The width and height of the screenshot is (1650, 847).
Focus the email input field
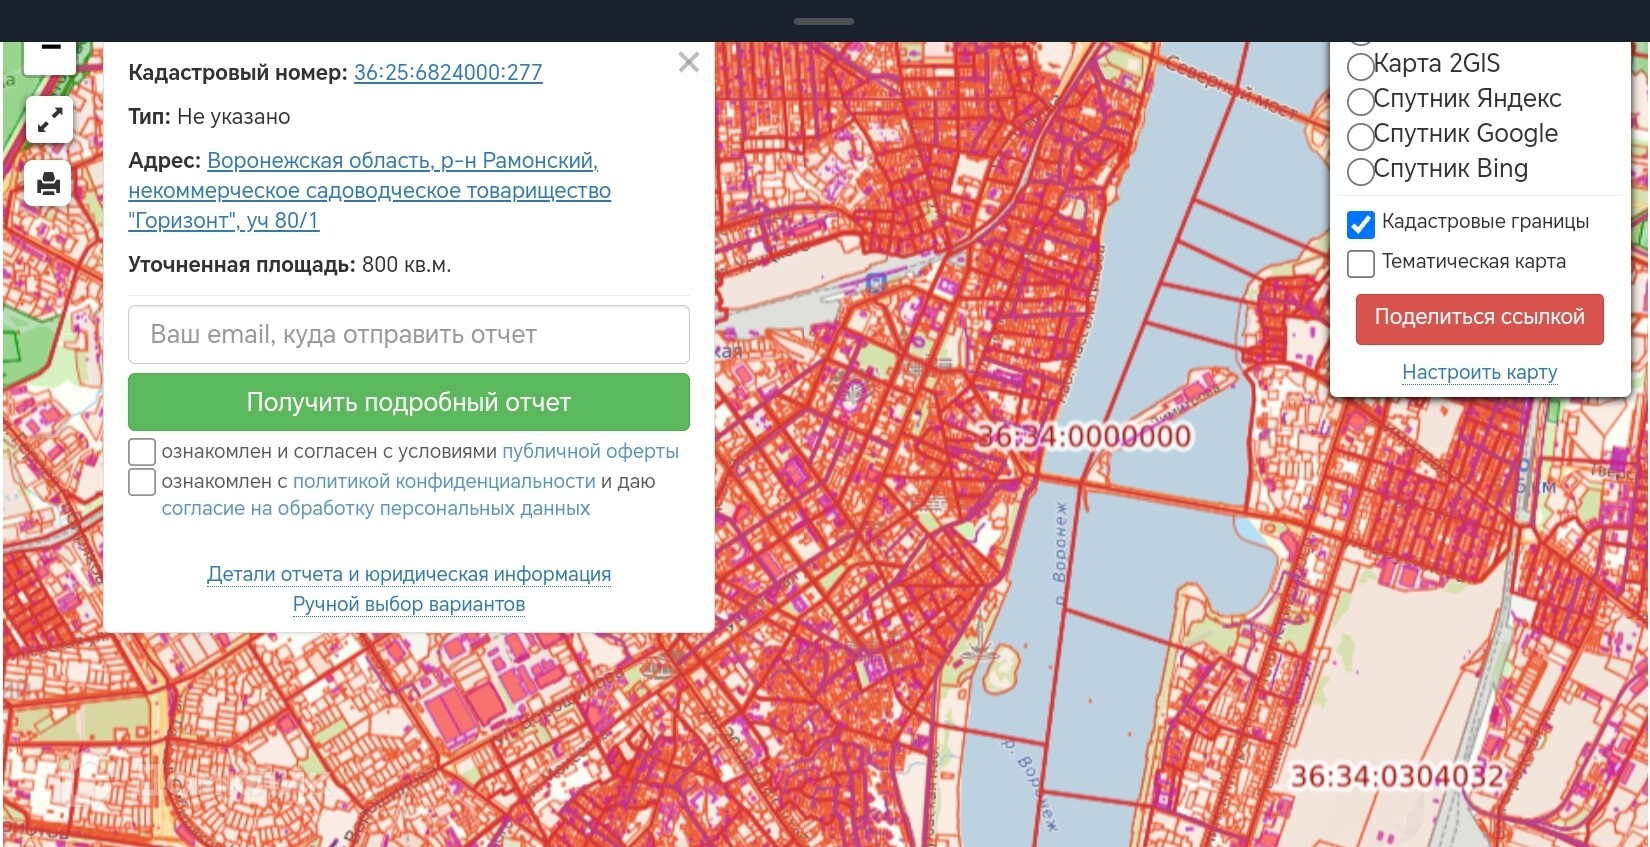coord(408,334)
